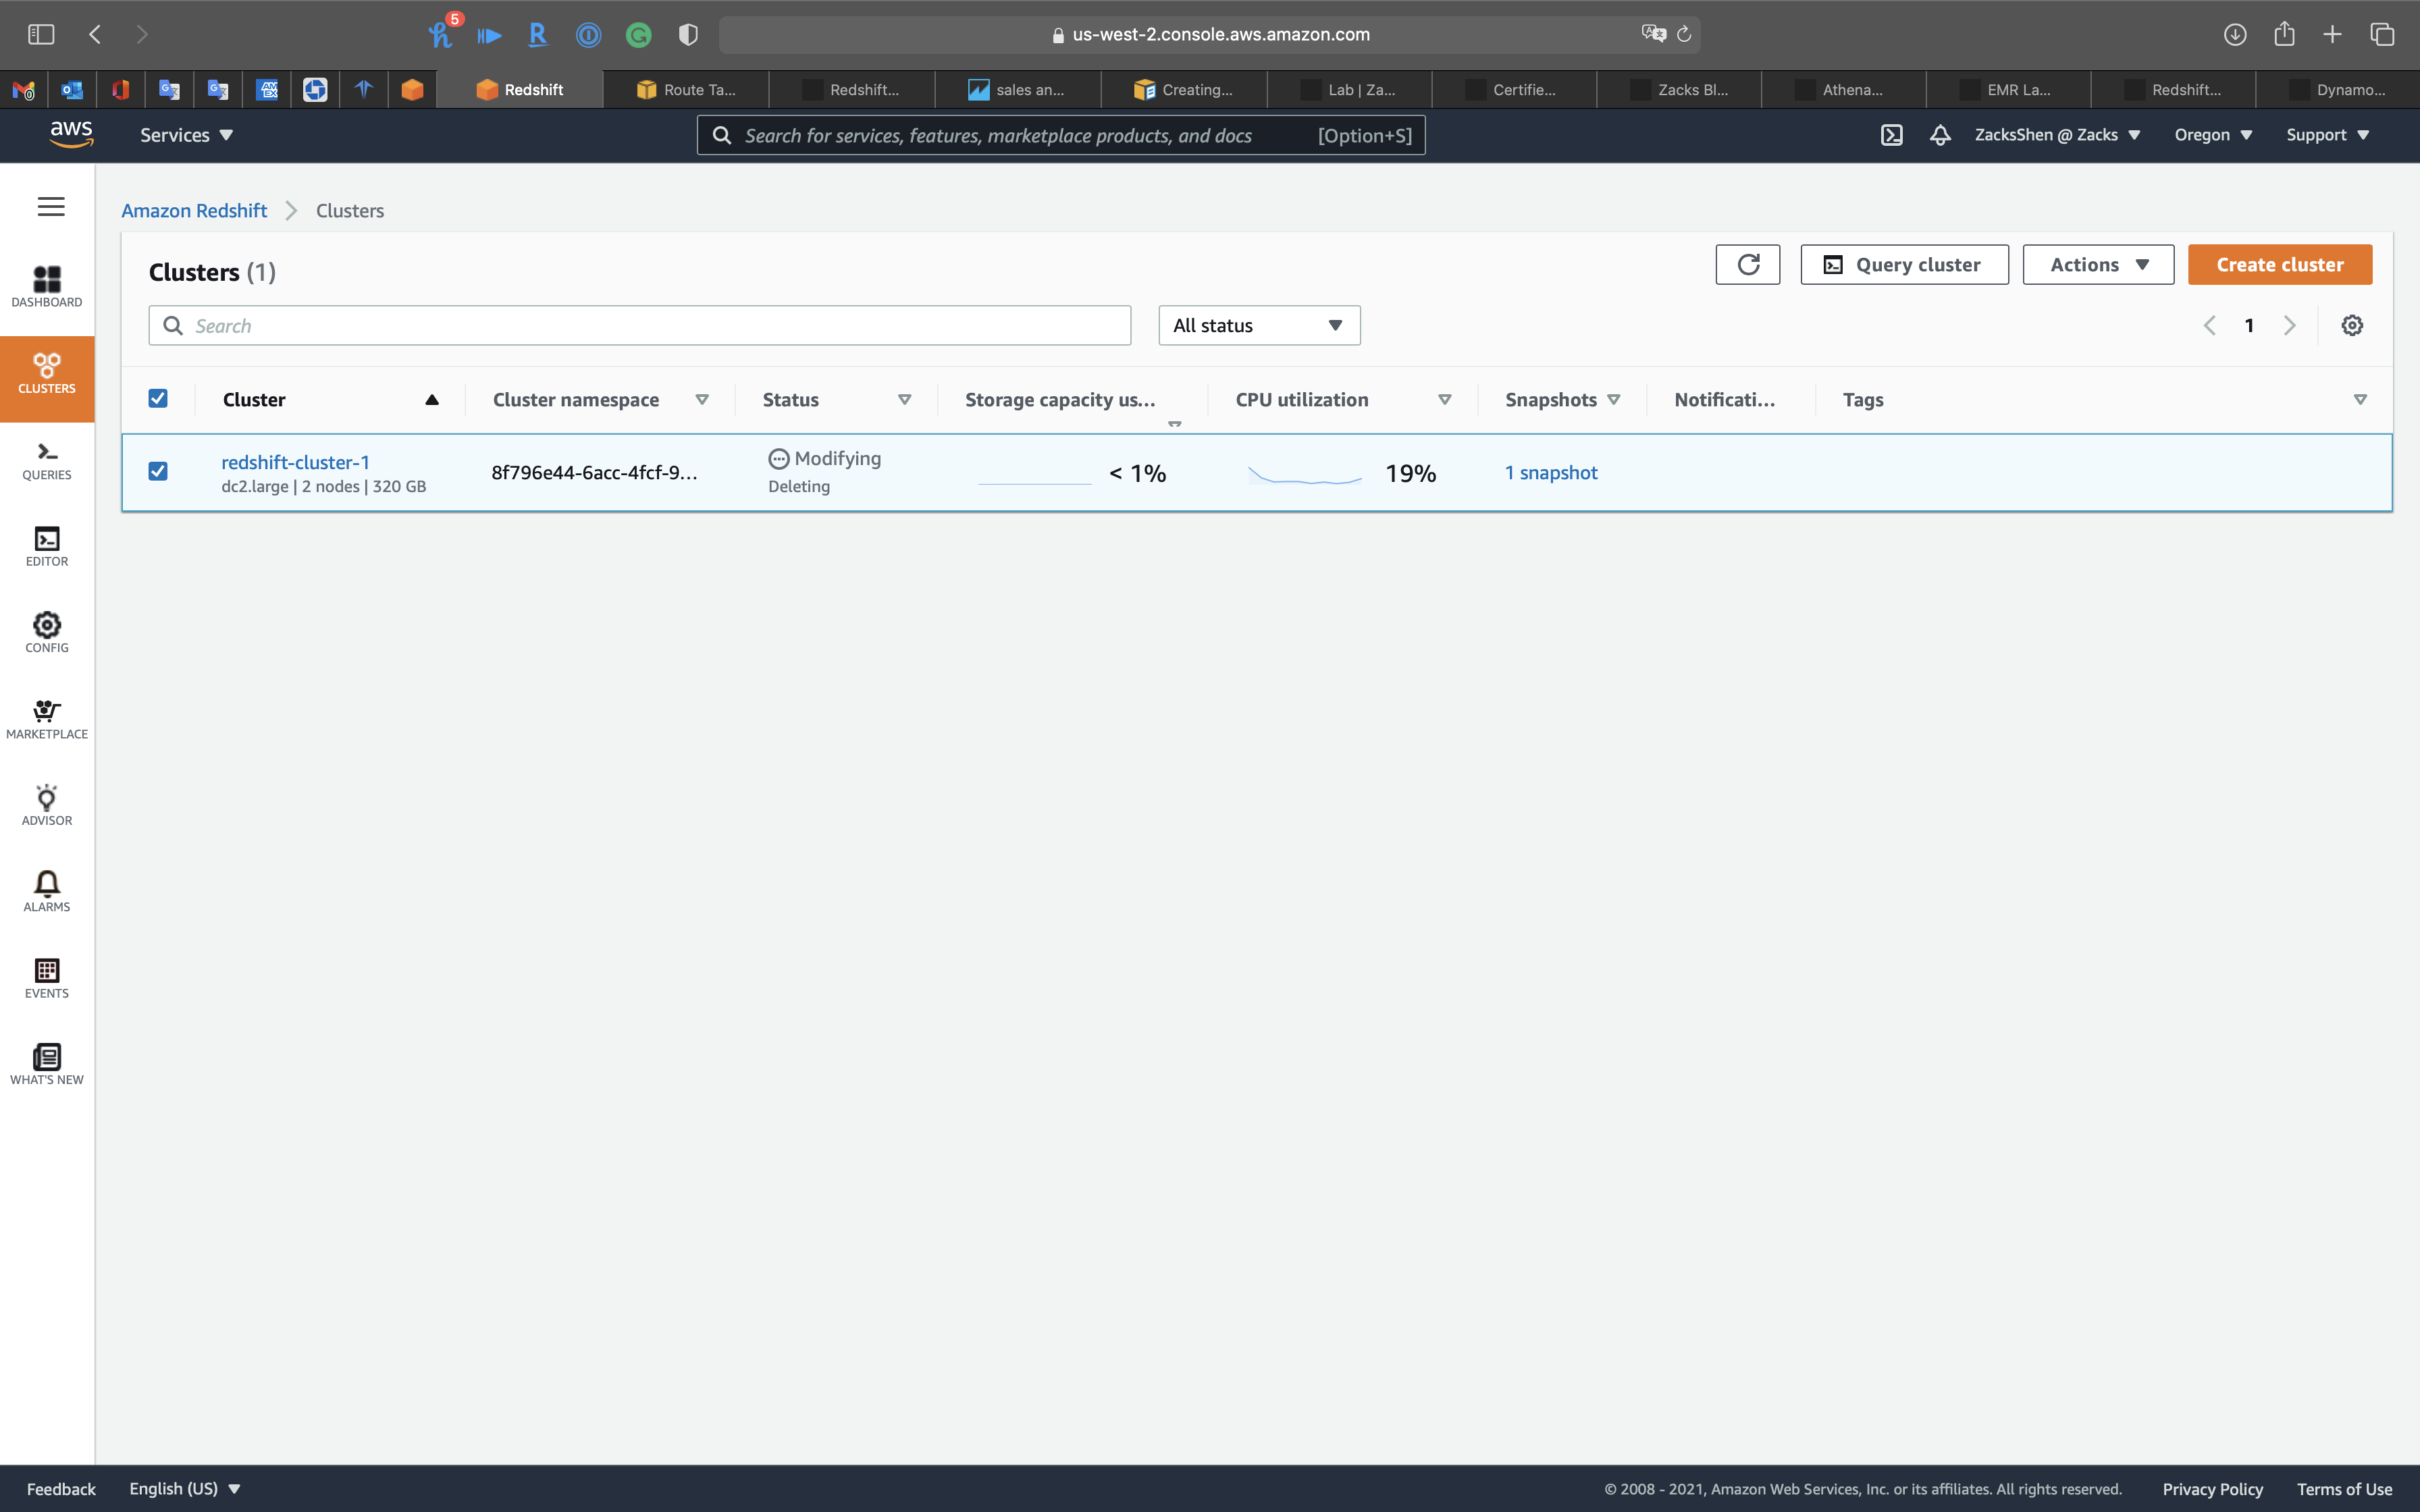Uncheck the select-all clusters checkbox

click(158, 399)
